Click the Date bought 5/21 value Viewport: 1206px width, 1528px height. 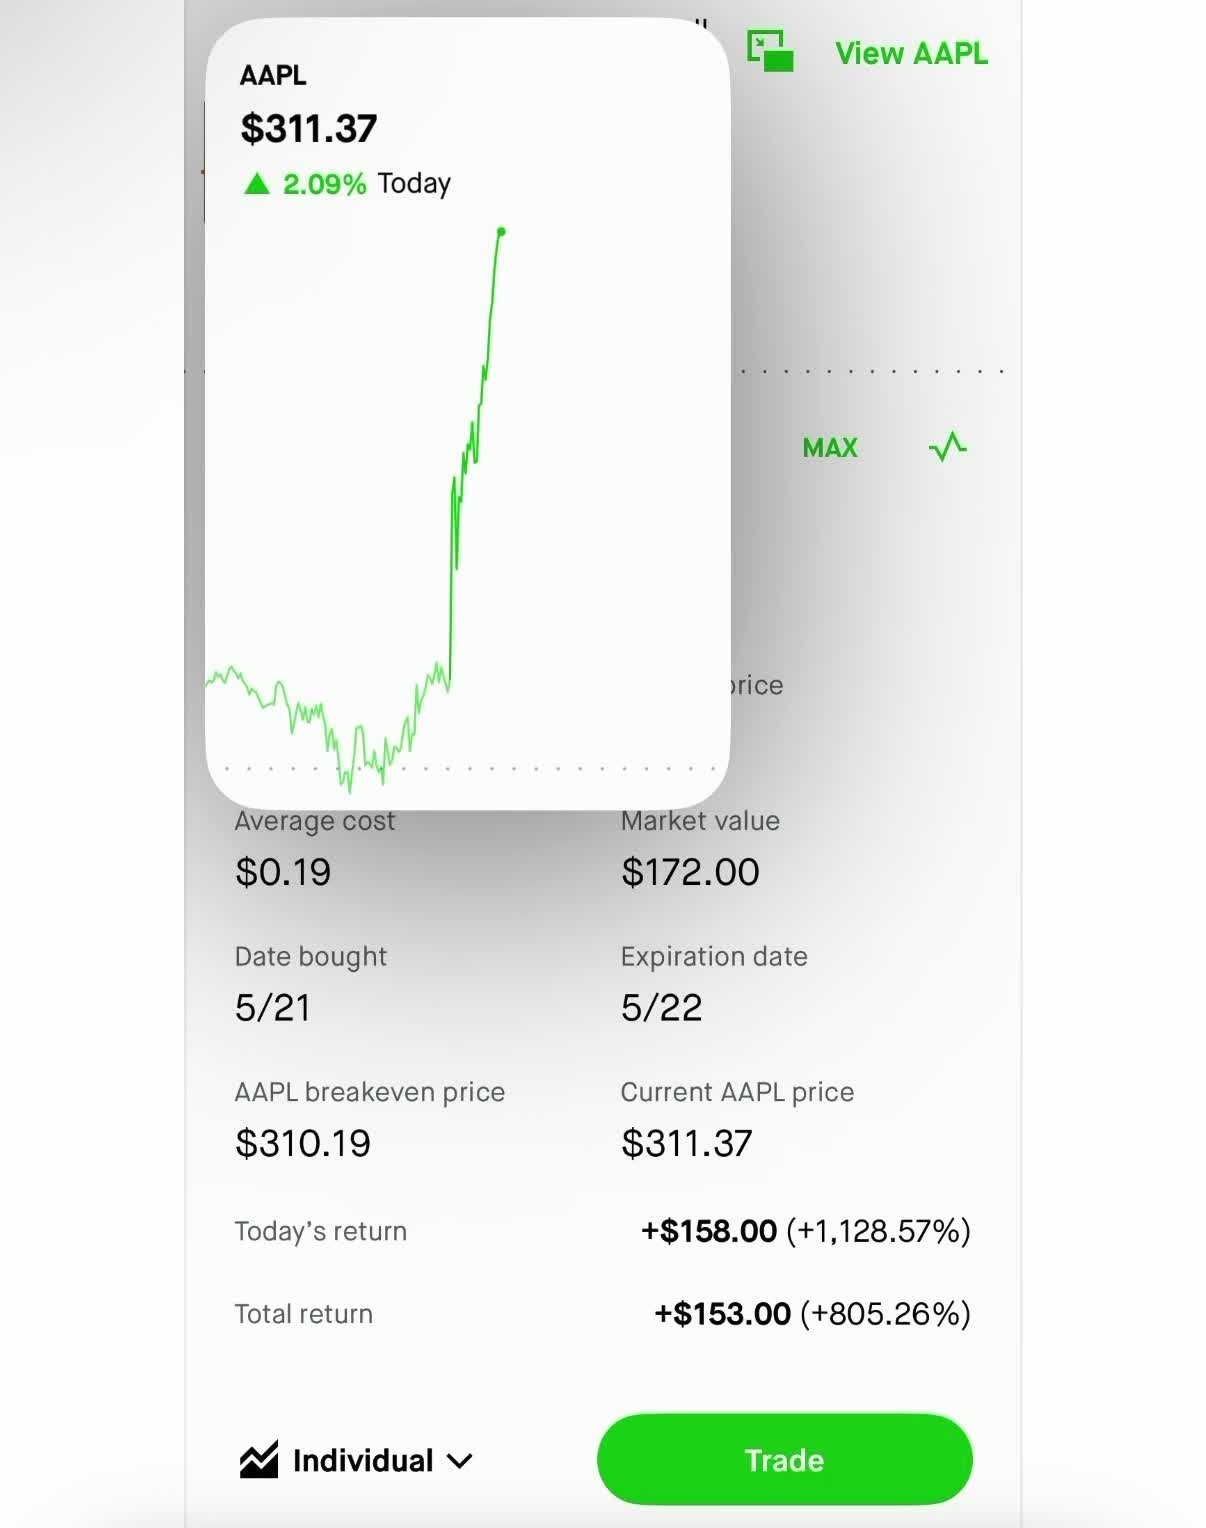click(x=272, y=1007)
